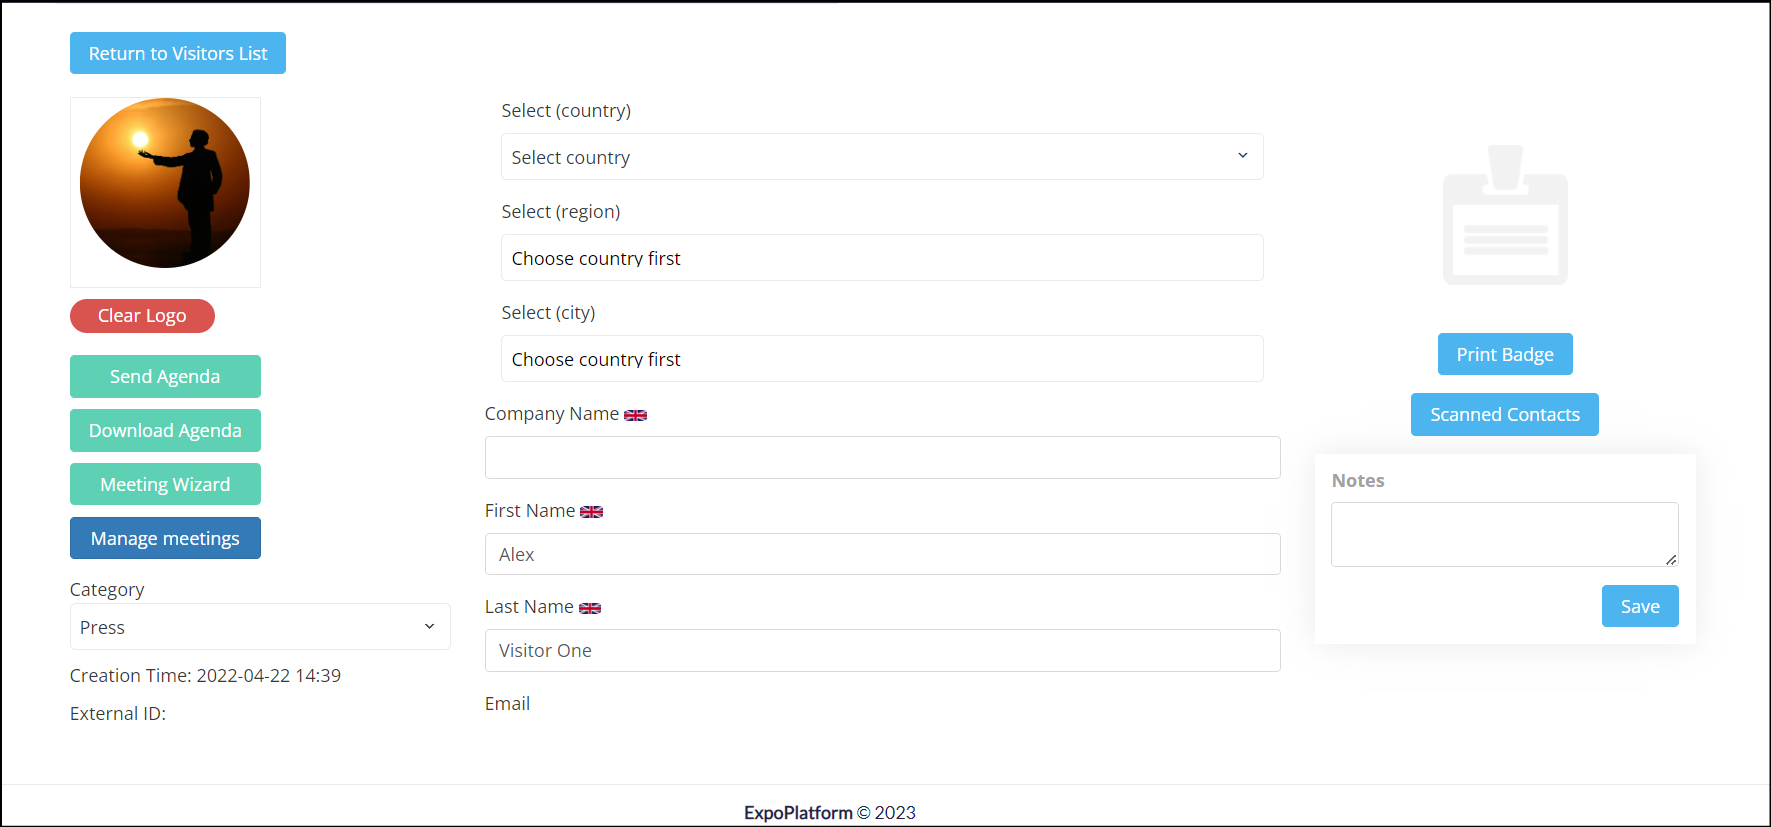Click the red Clear Logo button
This screenshot has width=1771, height=827.
142,316
